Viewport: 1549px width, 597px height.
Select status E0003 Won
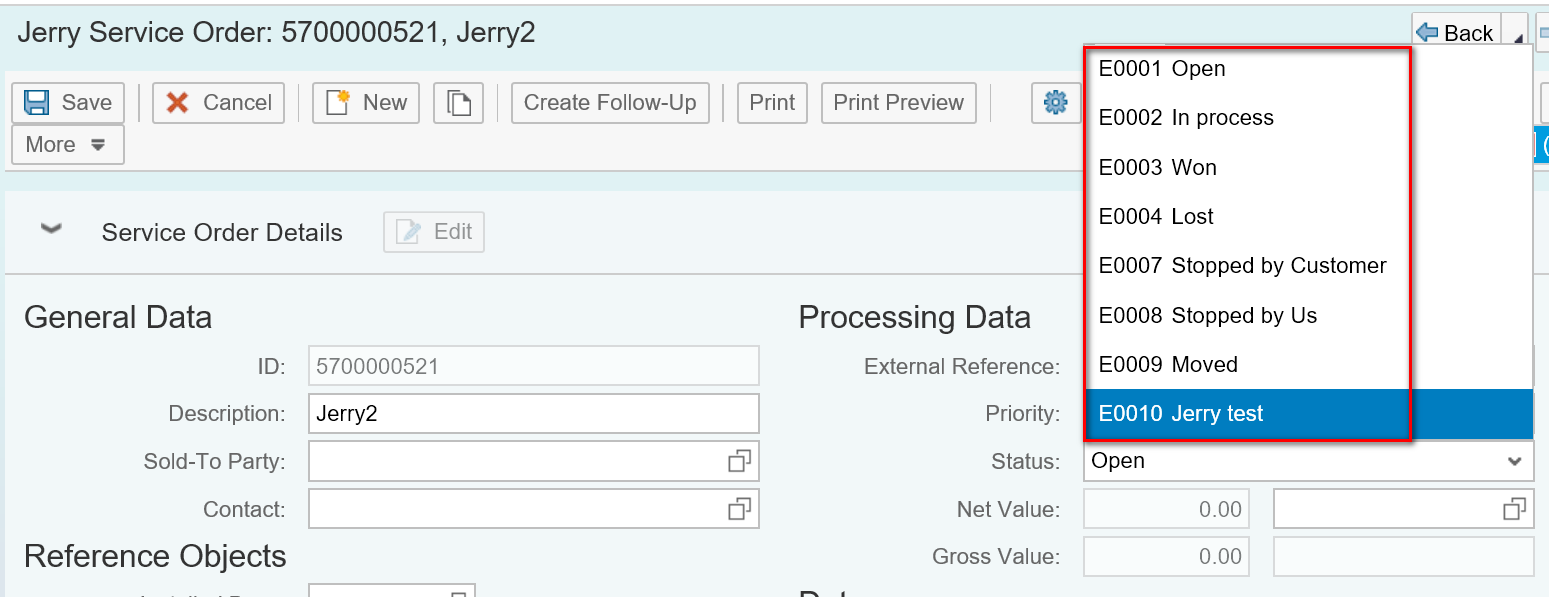[x=1308, y=167]
